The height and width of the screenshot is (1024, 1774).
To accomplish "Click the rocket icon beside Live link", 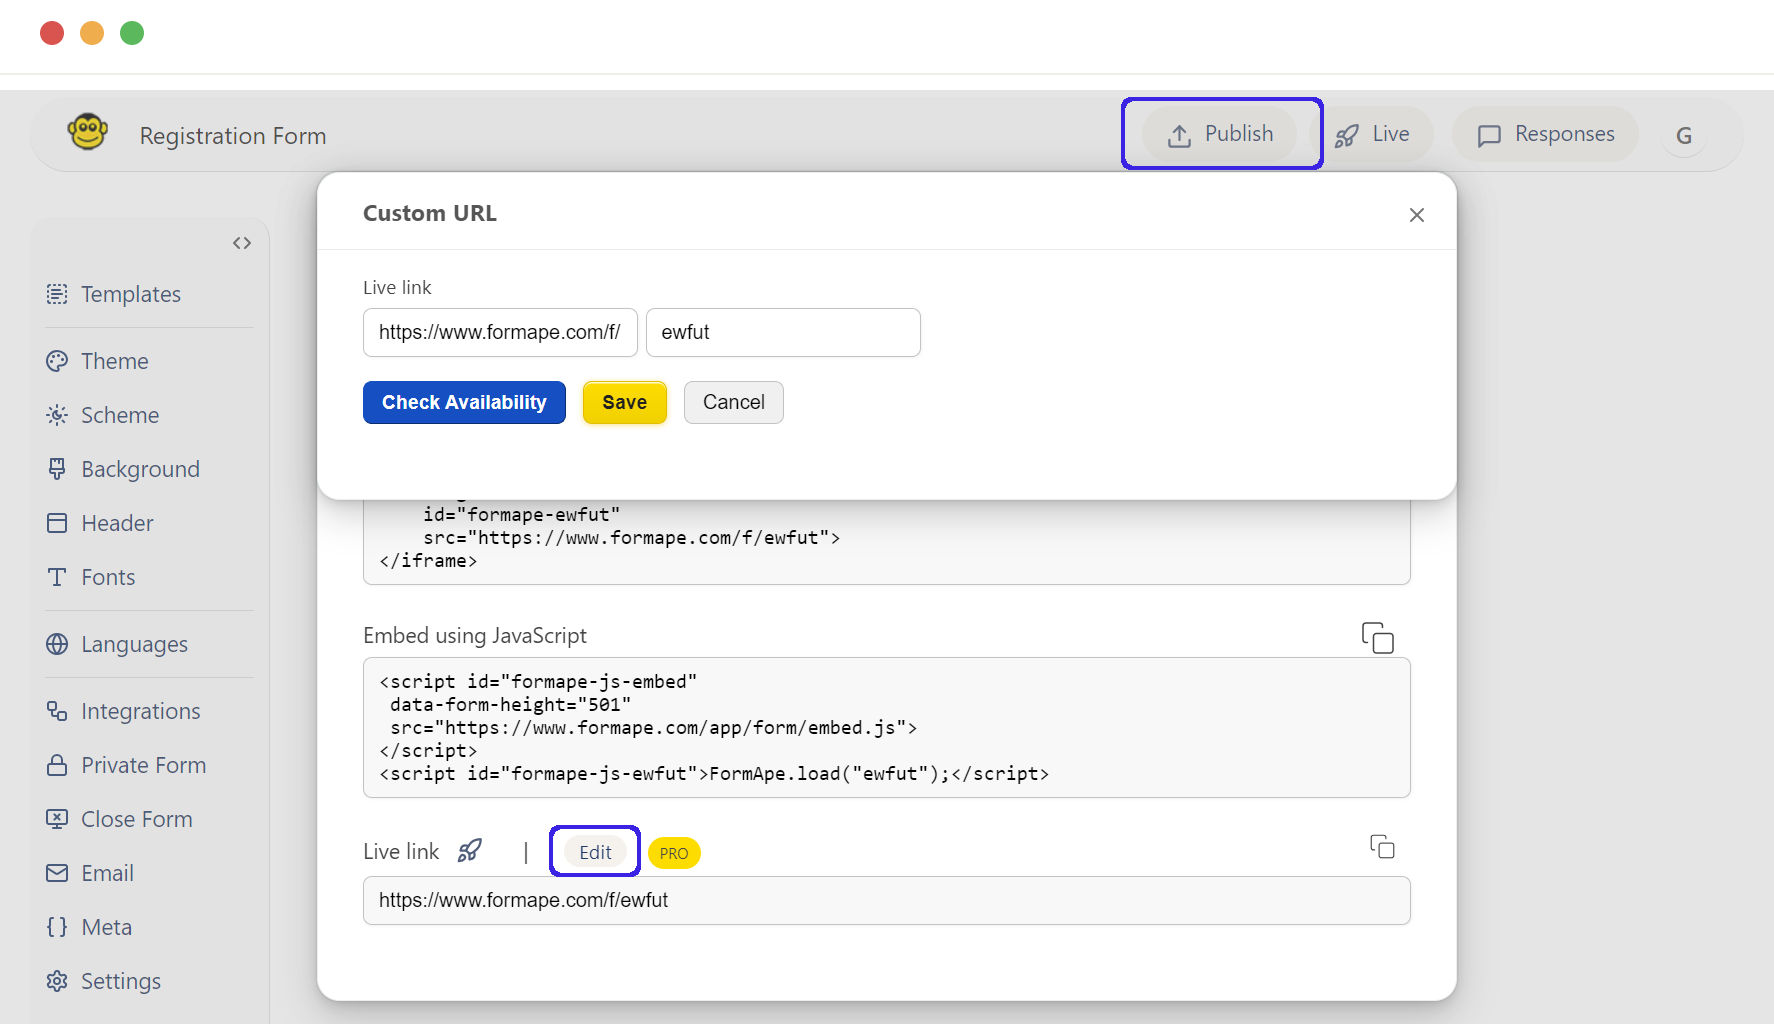I will tap(470, 851).
